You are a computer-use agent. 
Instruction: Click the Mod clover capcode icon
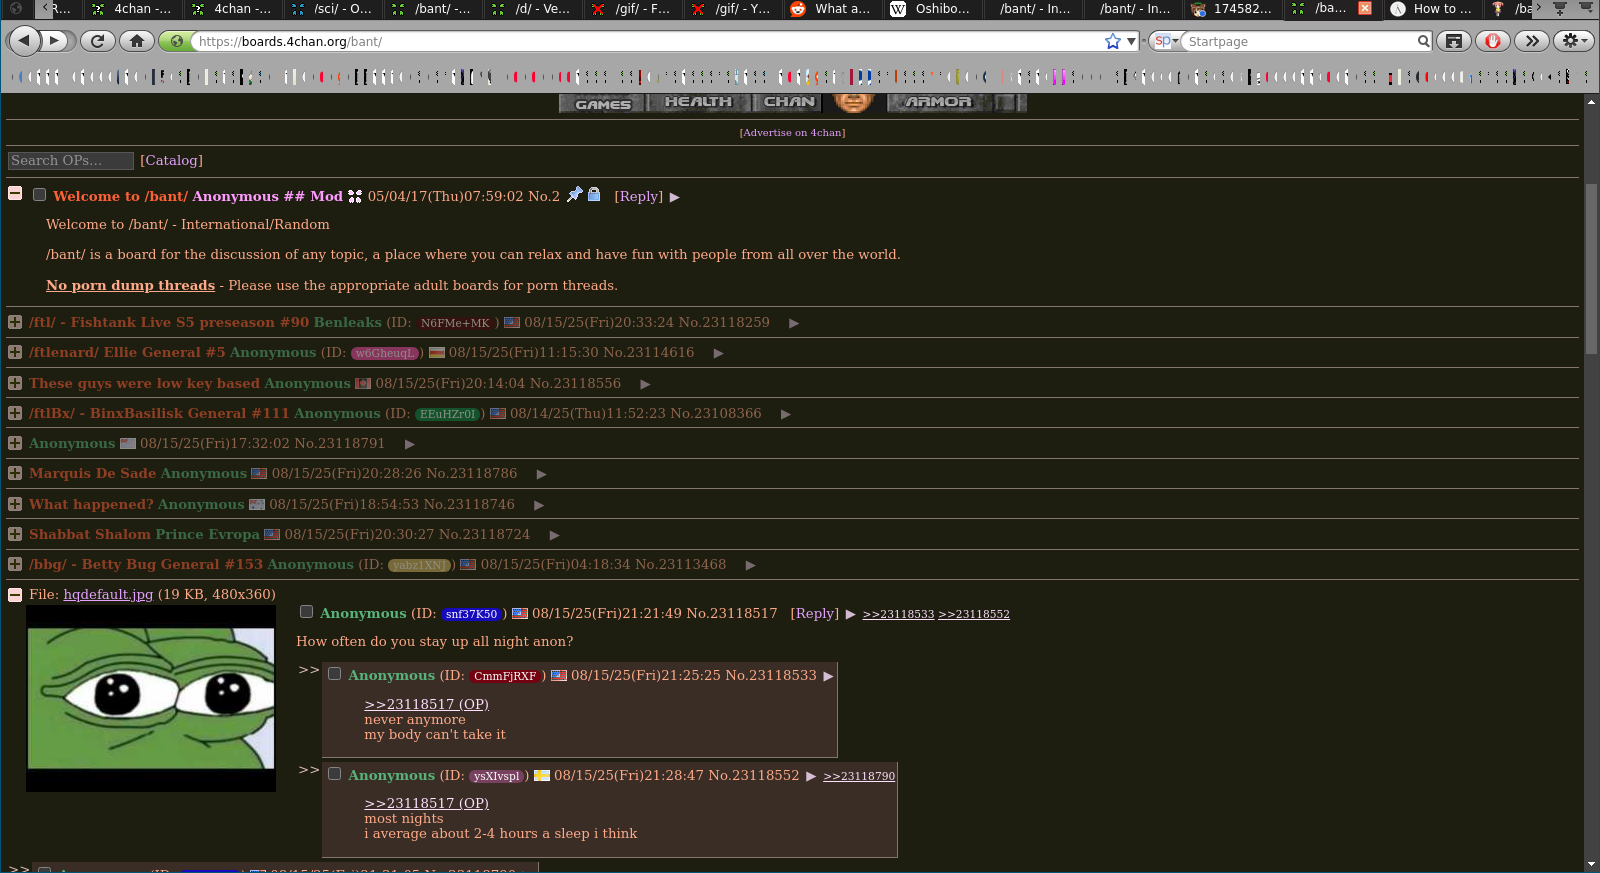[355, 196]
